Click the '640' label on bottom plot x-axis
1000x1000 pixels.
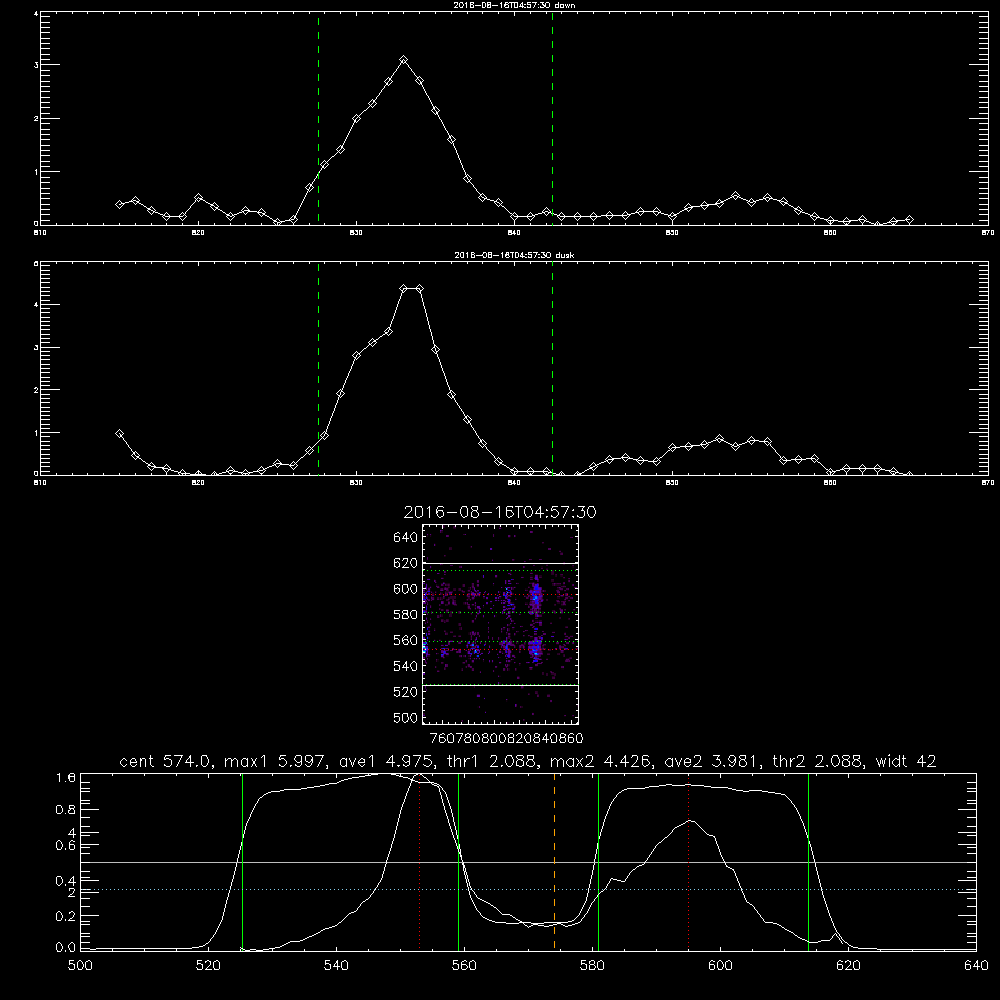coord(976,966)
